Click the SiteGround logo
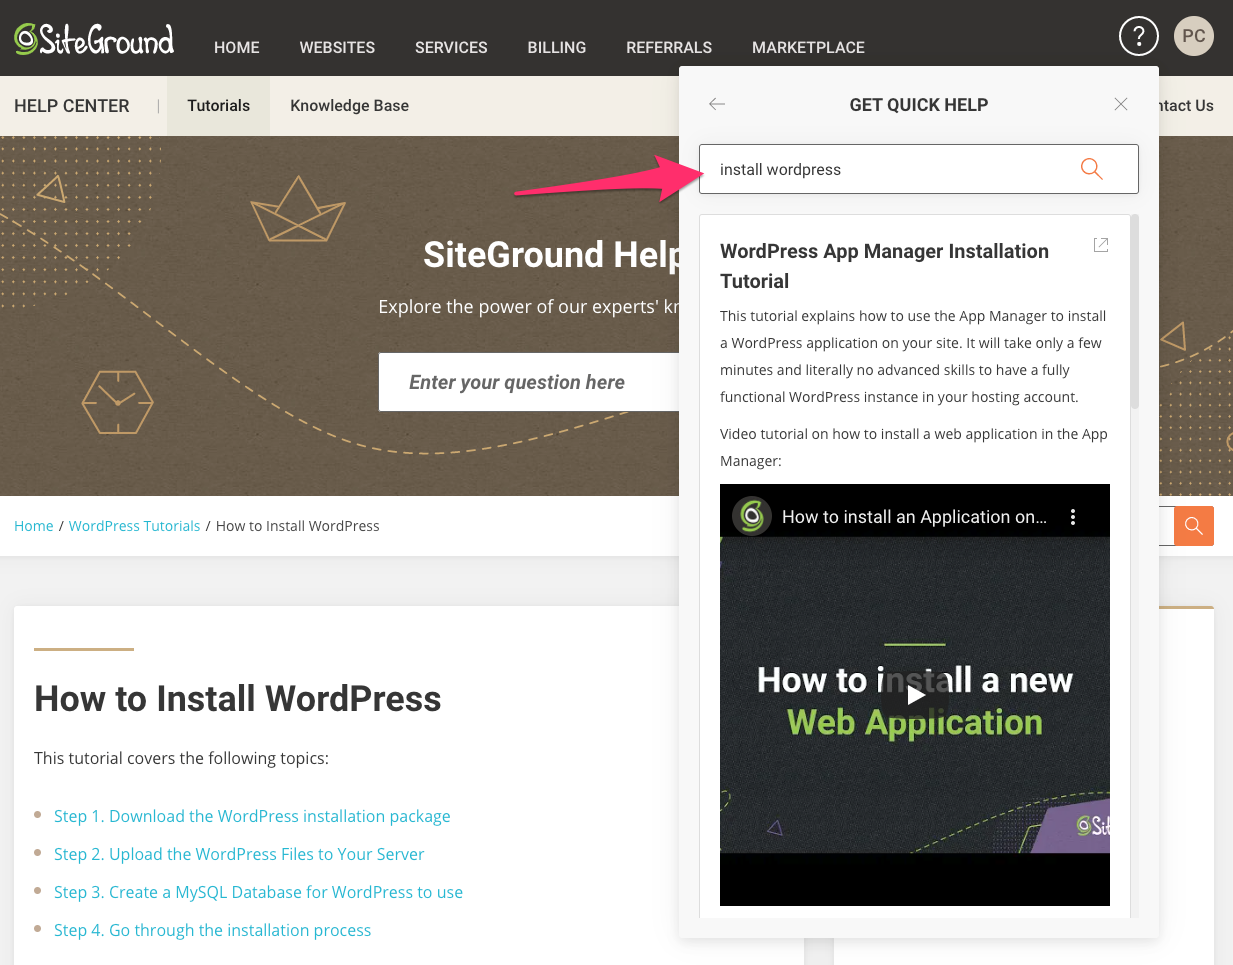Viewport: 1233px width, 965px height. click(x=94, y=39)
